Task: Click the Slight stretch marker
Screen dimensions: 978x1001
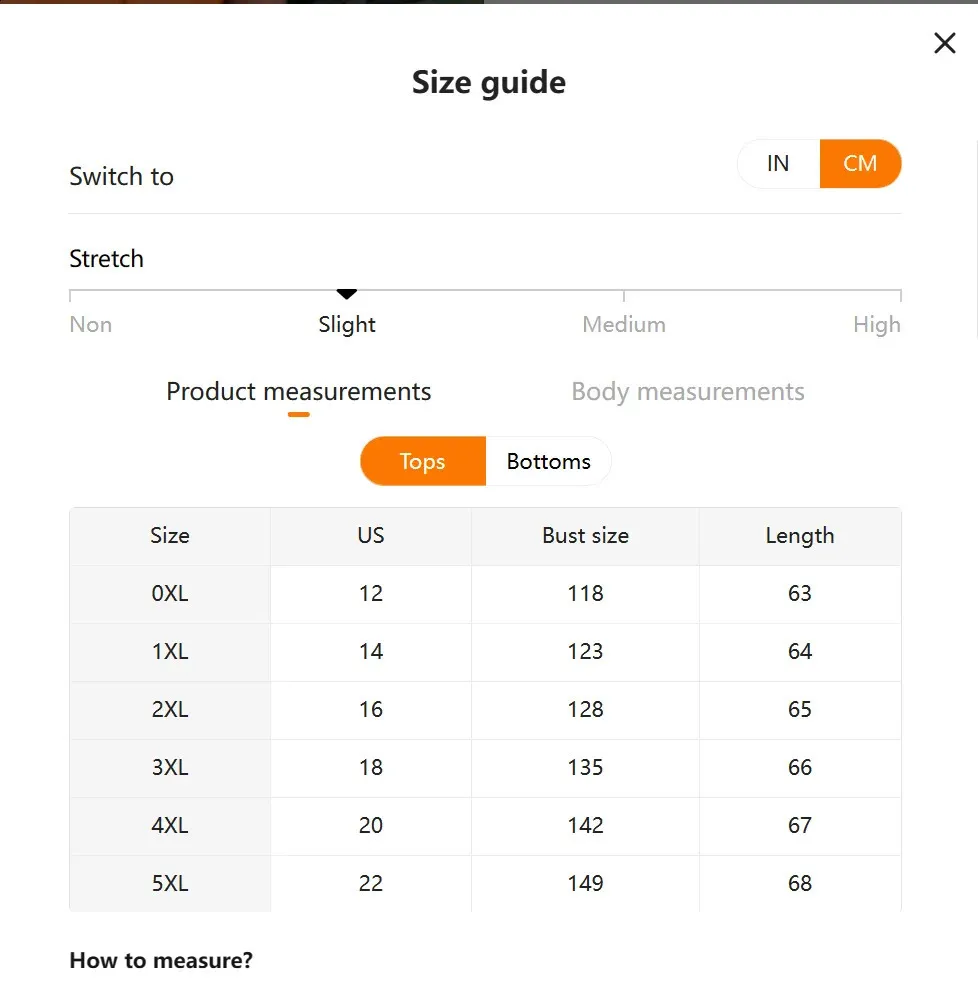Action: tap(347, 294)
